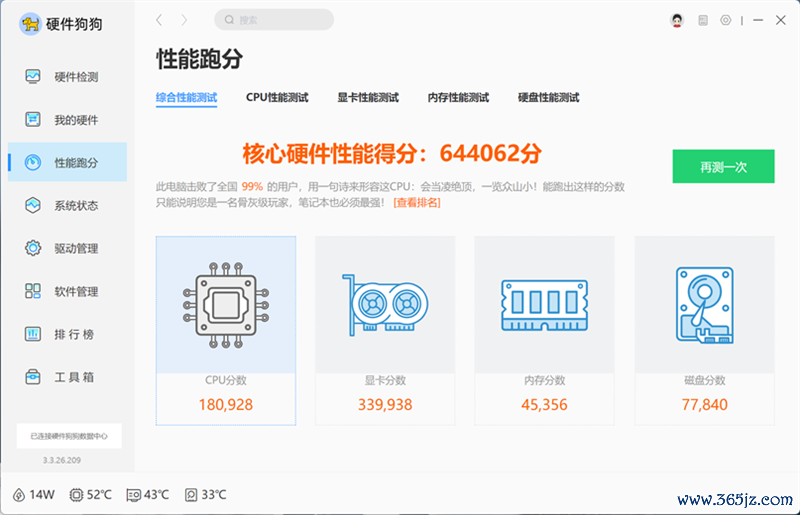Viewport: 800px width, 515px height.
Task: Switch to 综合性能测试 tab
Action: point(186,97)
